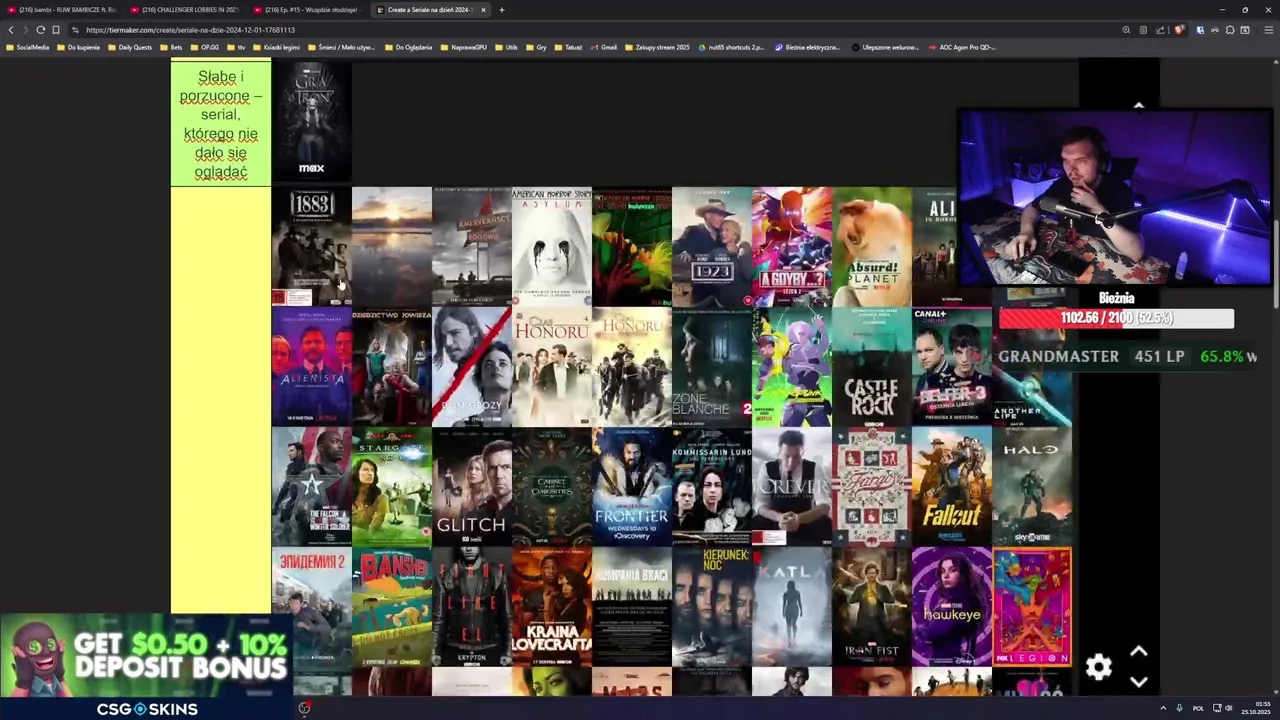Select the Iron Fist poster
Image resolution: width=1280 pixels, height=720 pixels.
pos(871,607)
